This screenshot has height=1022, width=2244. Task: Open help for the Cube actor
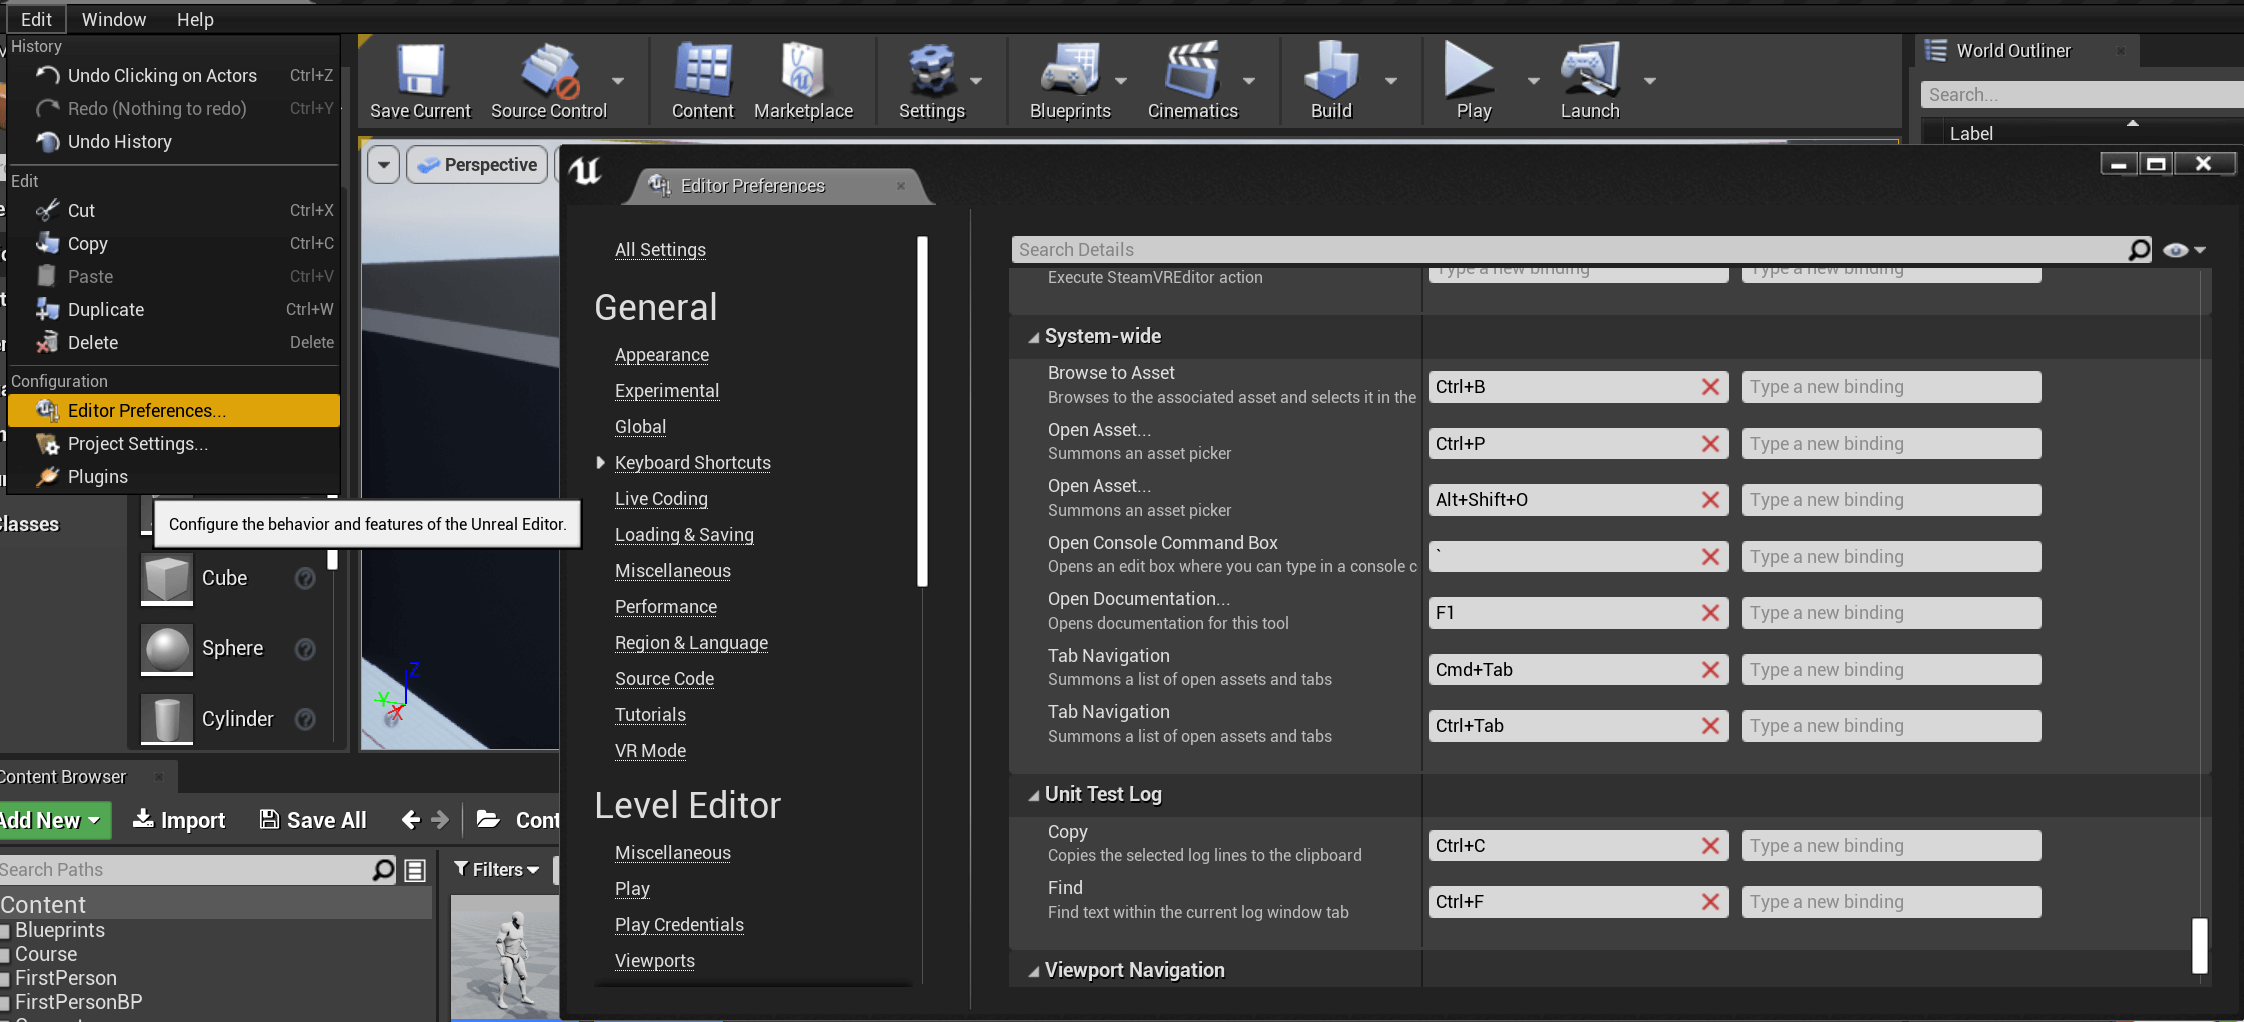305,578
